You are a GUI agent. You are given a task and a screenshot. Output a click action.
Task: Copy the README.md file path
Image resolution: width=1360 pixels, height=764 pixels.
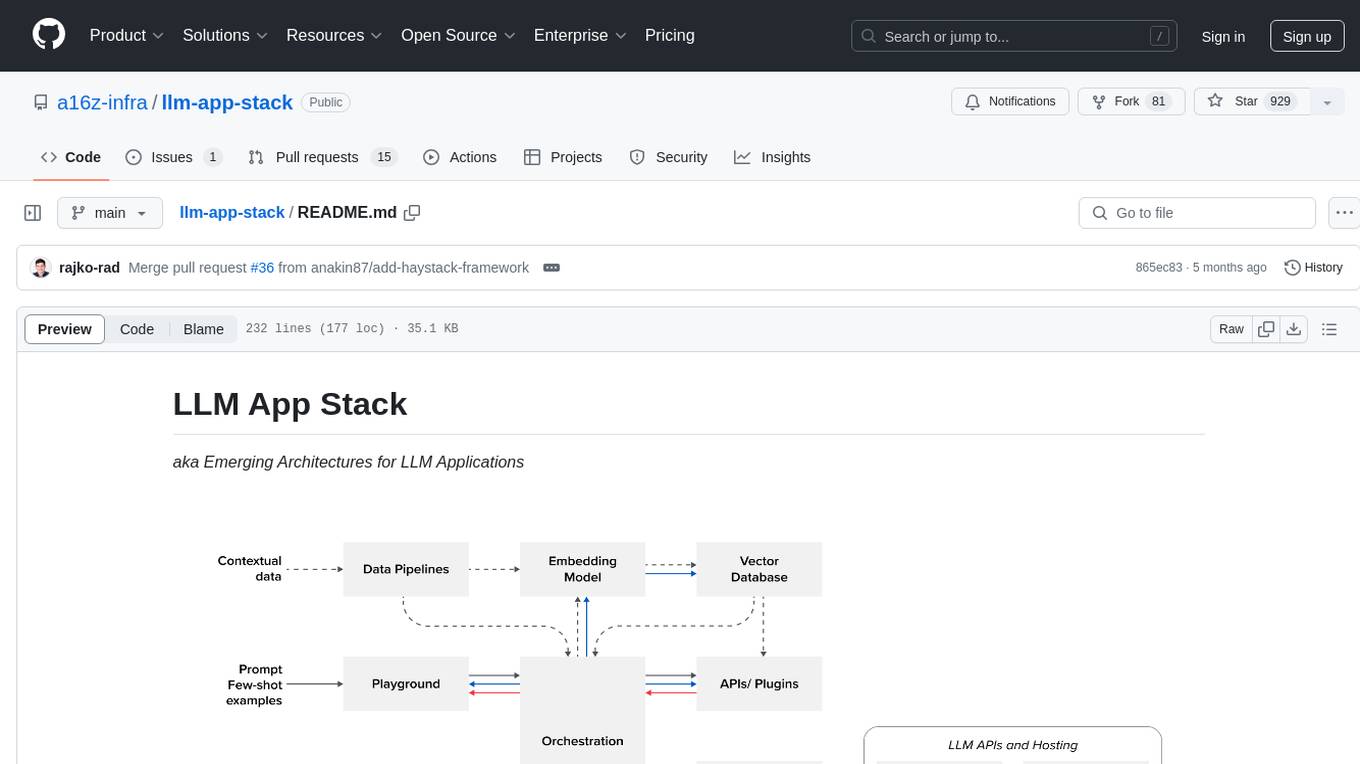click(x=412, y=213)
